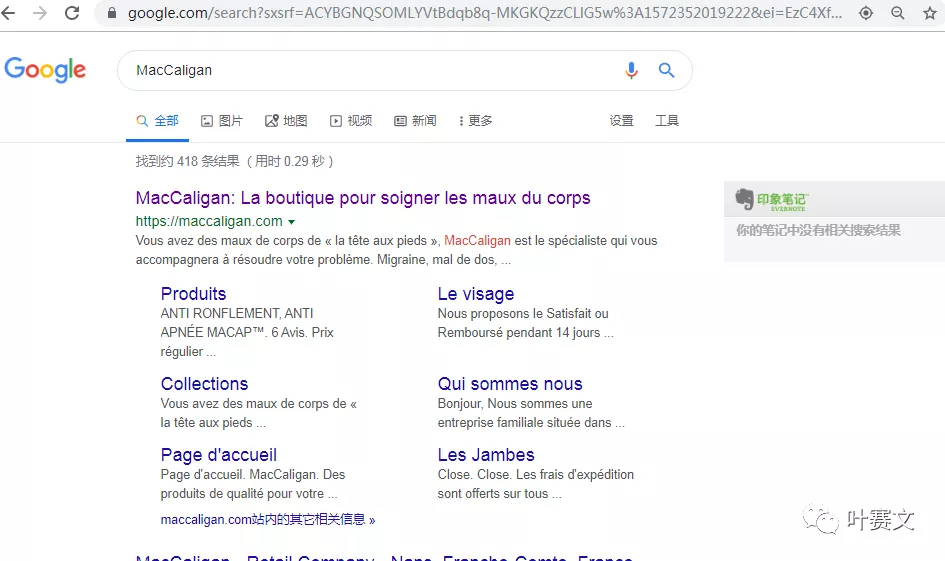Open the 工具 (Tools) options

(666, 121)
